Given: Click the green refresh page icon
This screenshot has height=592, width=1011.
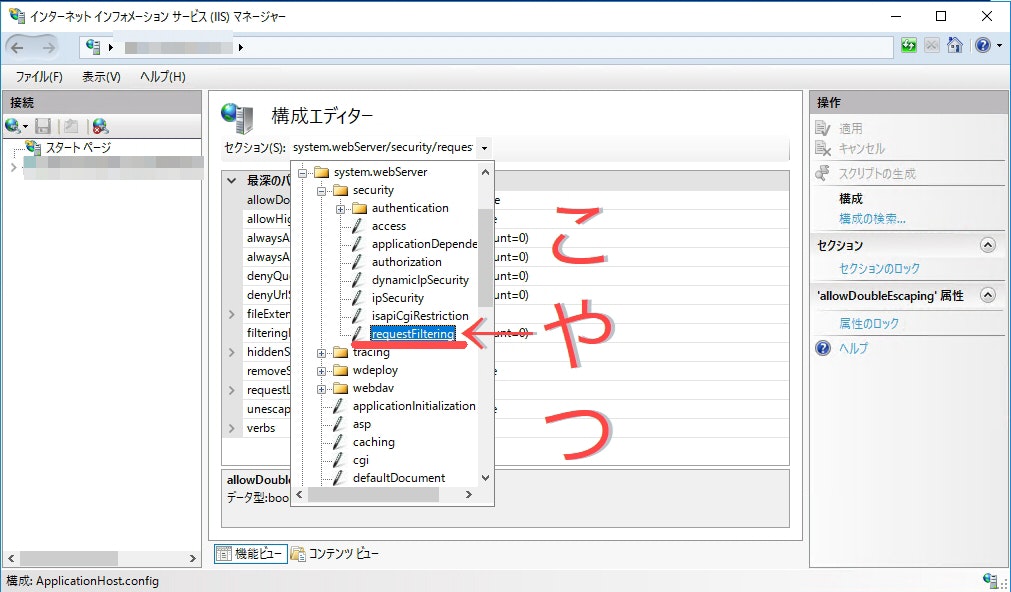Looking at the screenshot, I should pyautogui.click(x=909, y=46).
